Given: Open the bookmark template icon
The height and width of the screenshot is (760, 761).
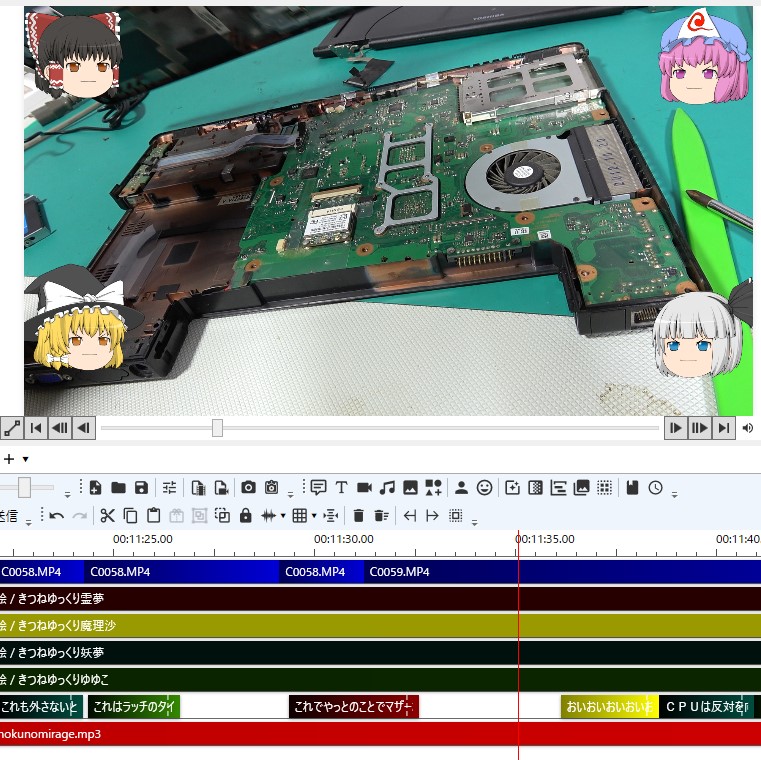Looking at the screenshot, I should coord(632,487).
